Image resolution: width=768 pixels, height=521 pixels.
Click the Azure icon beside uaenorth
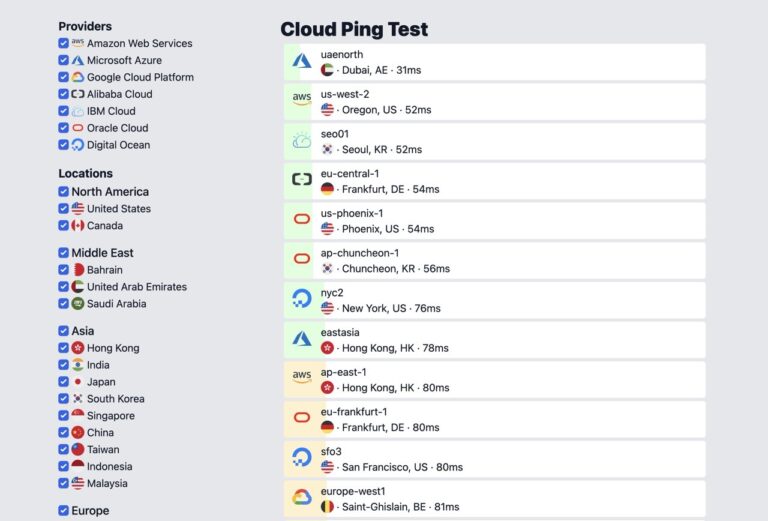click(301, 62)
